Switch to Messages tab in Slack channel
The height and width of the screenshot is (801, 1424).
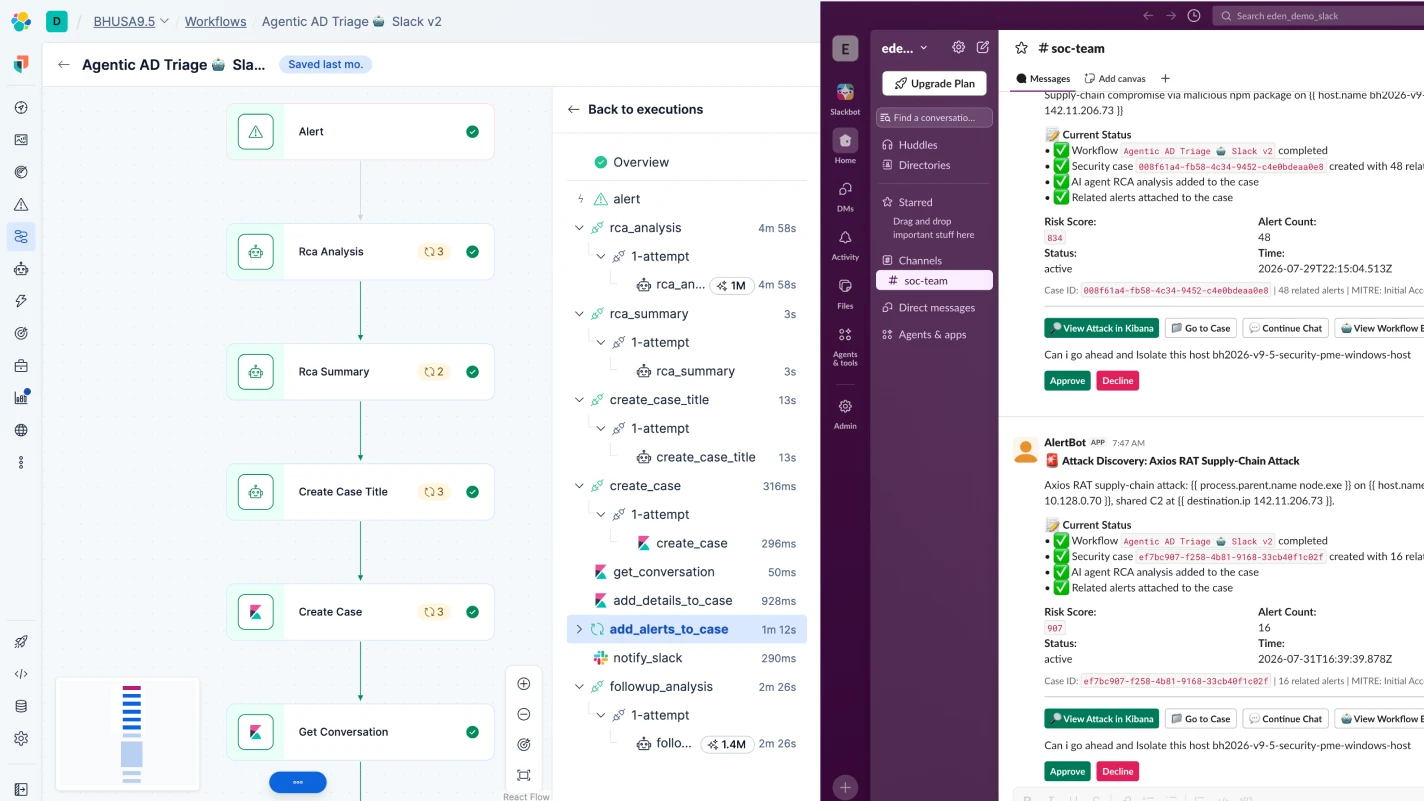(x=1043, y=78)
